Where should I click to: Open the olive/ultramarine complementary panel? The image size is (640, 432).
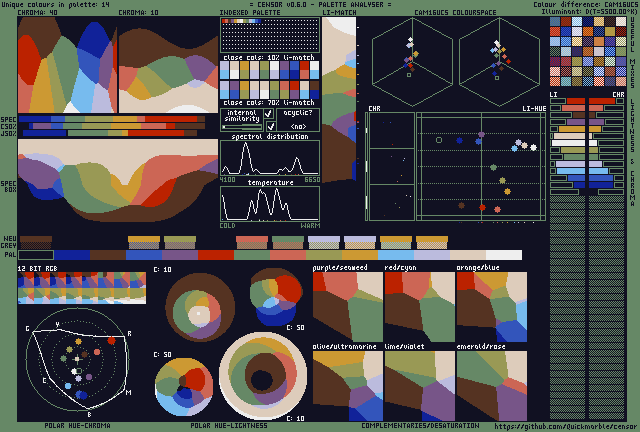[348, 386]
